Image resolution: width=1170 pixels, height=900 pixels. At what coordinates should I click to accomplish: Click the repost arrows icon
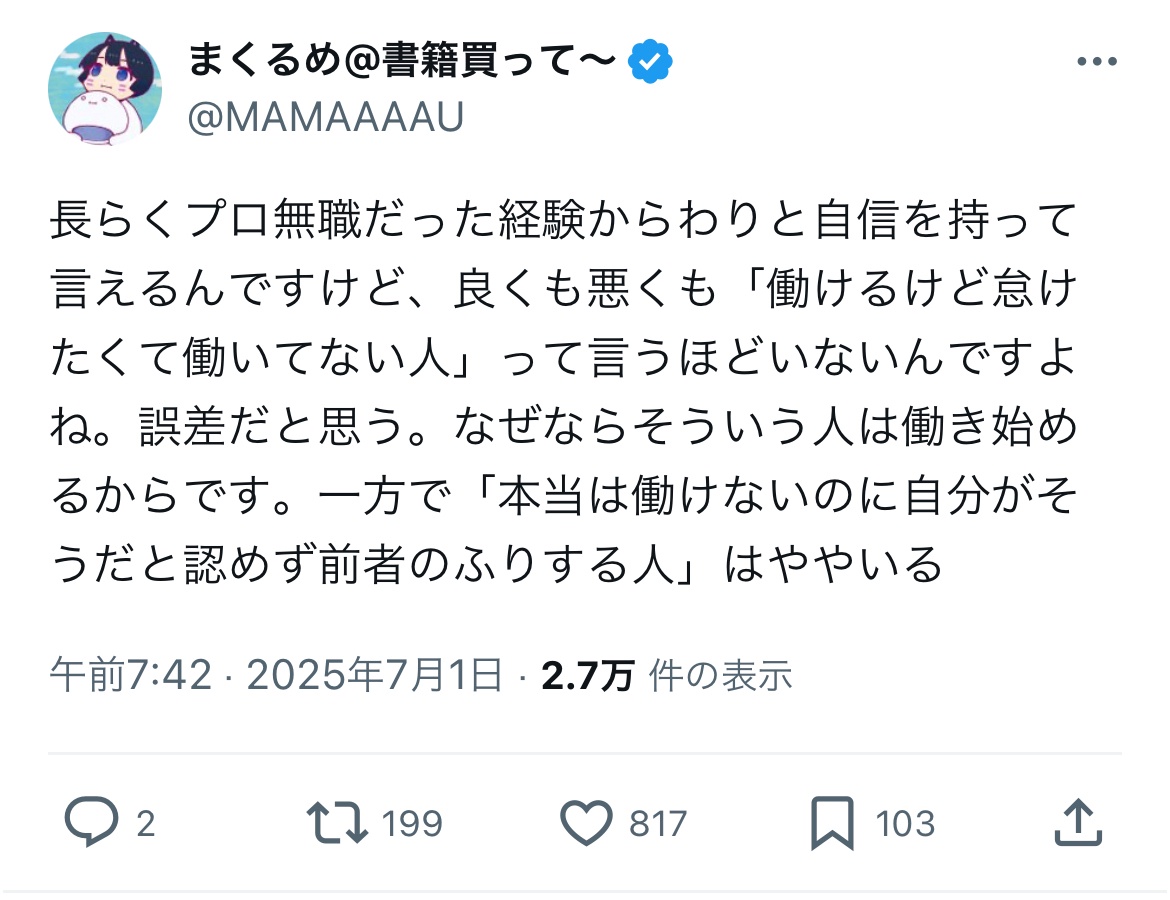[337, 822]
